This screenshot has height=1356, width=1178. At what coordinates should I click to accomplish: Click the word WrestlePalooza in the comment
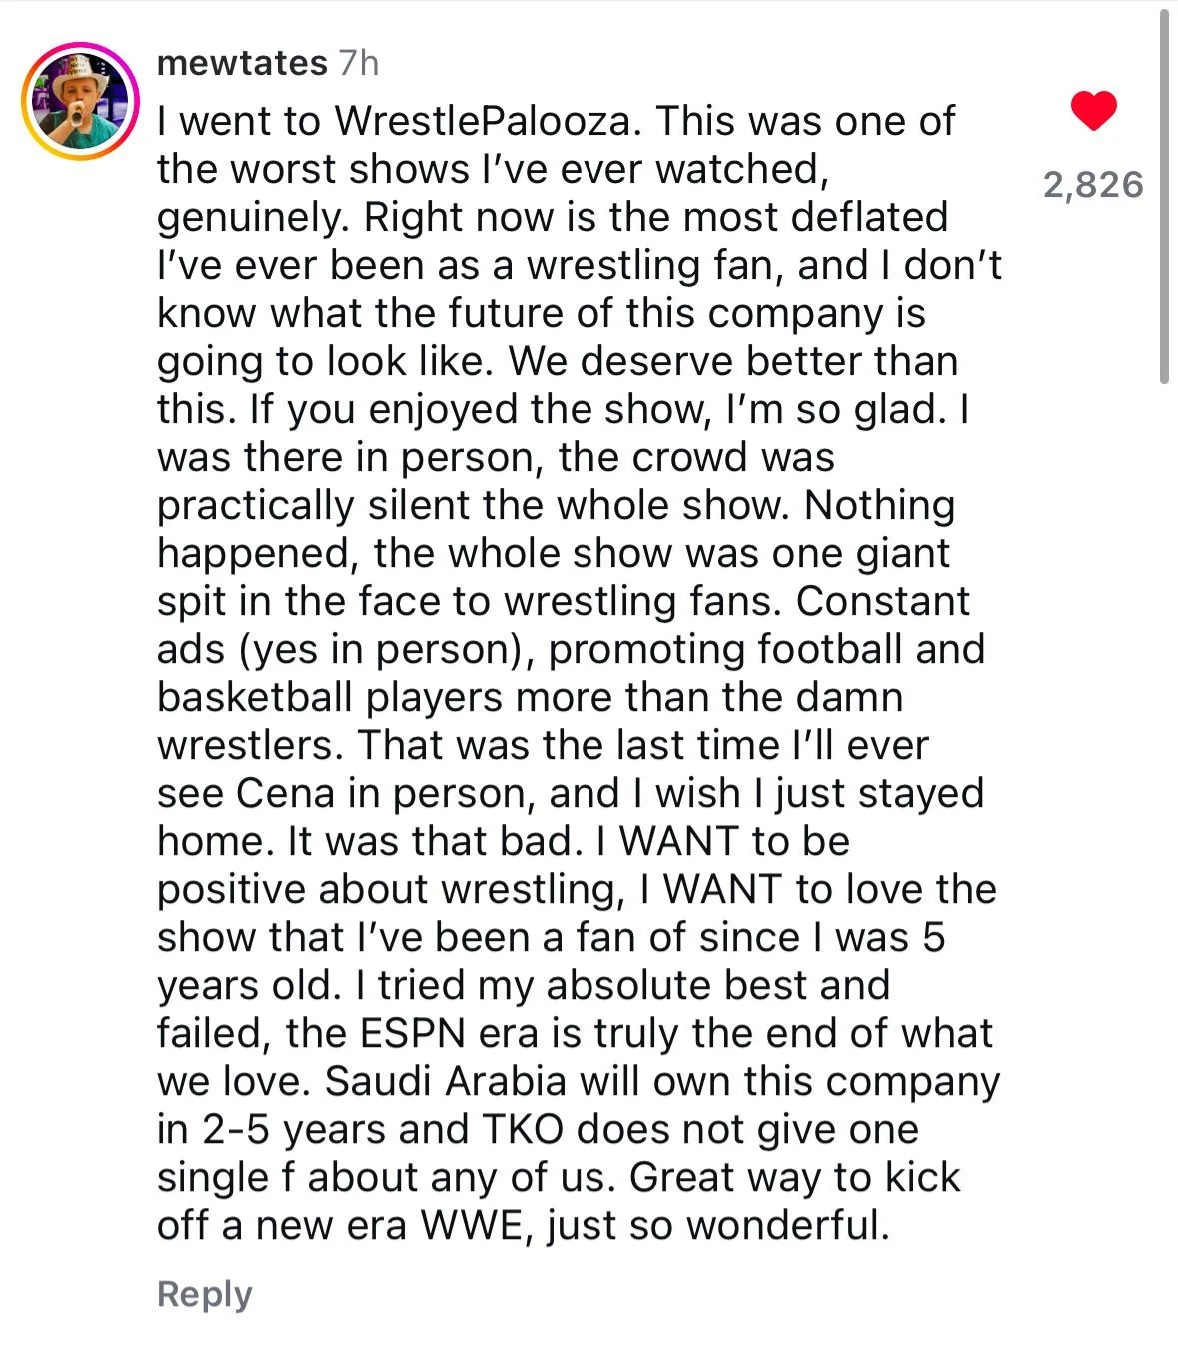click(483, 121)
